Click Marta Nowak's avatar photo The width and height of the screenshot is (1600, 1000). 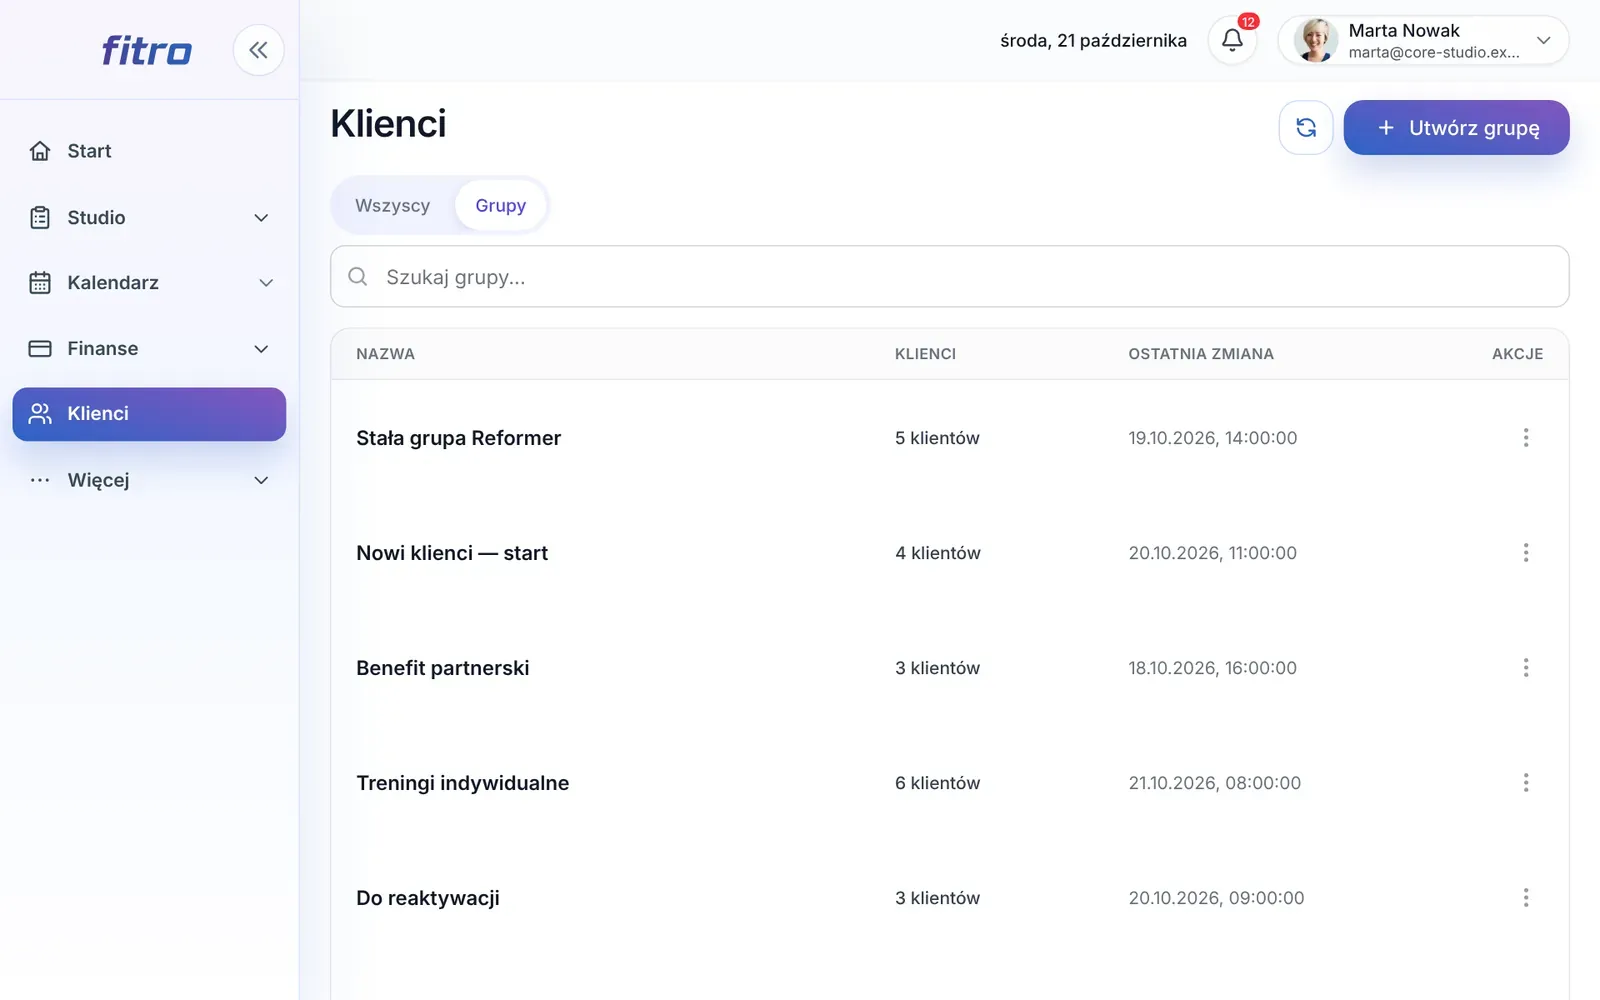click(1316, 40)
